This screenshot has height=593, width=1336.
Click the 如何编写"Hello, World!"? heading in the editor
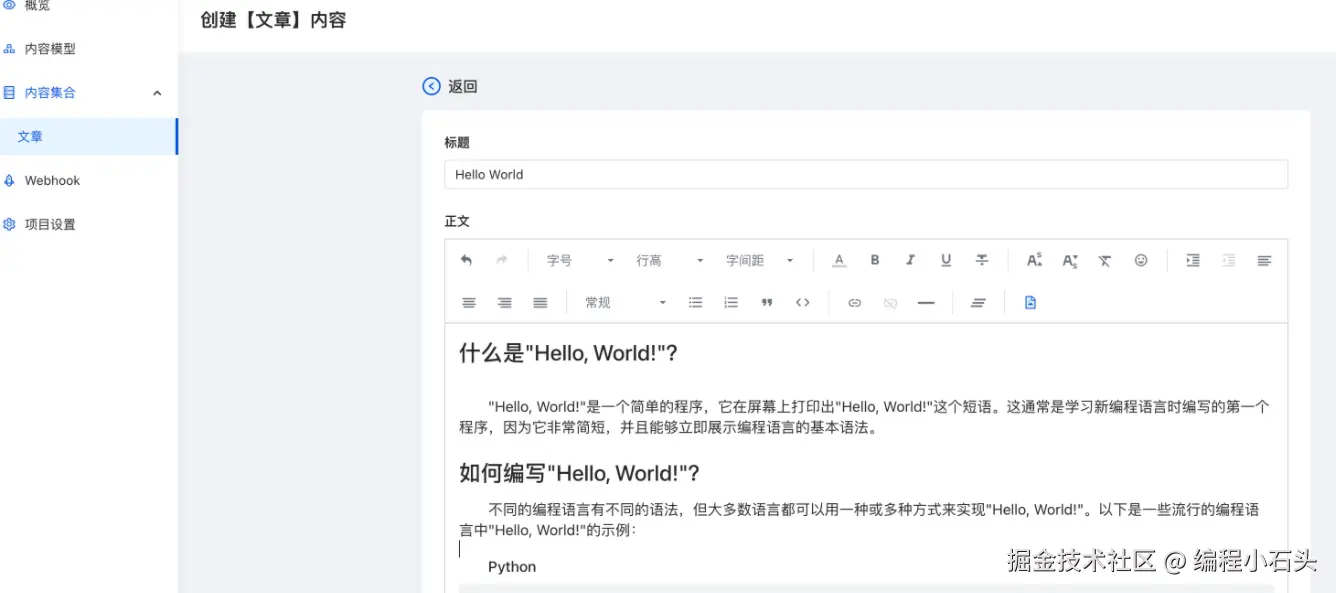coord(579,473)
